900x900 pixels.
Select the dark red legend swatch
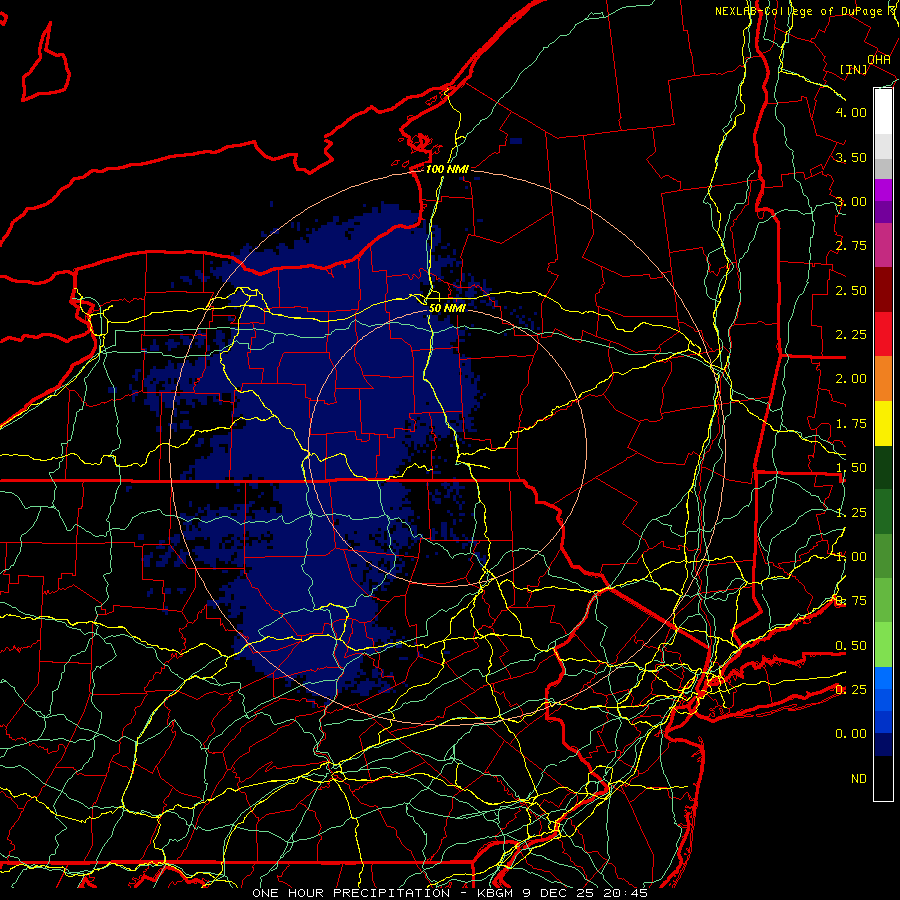pos(883,290)
